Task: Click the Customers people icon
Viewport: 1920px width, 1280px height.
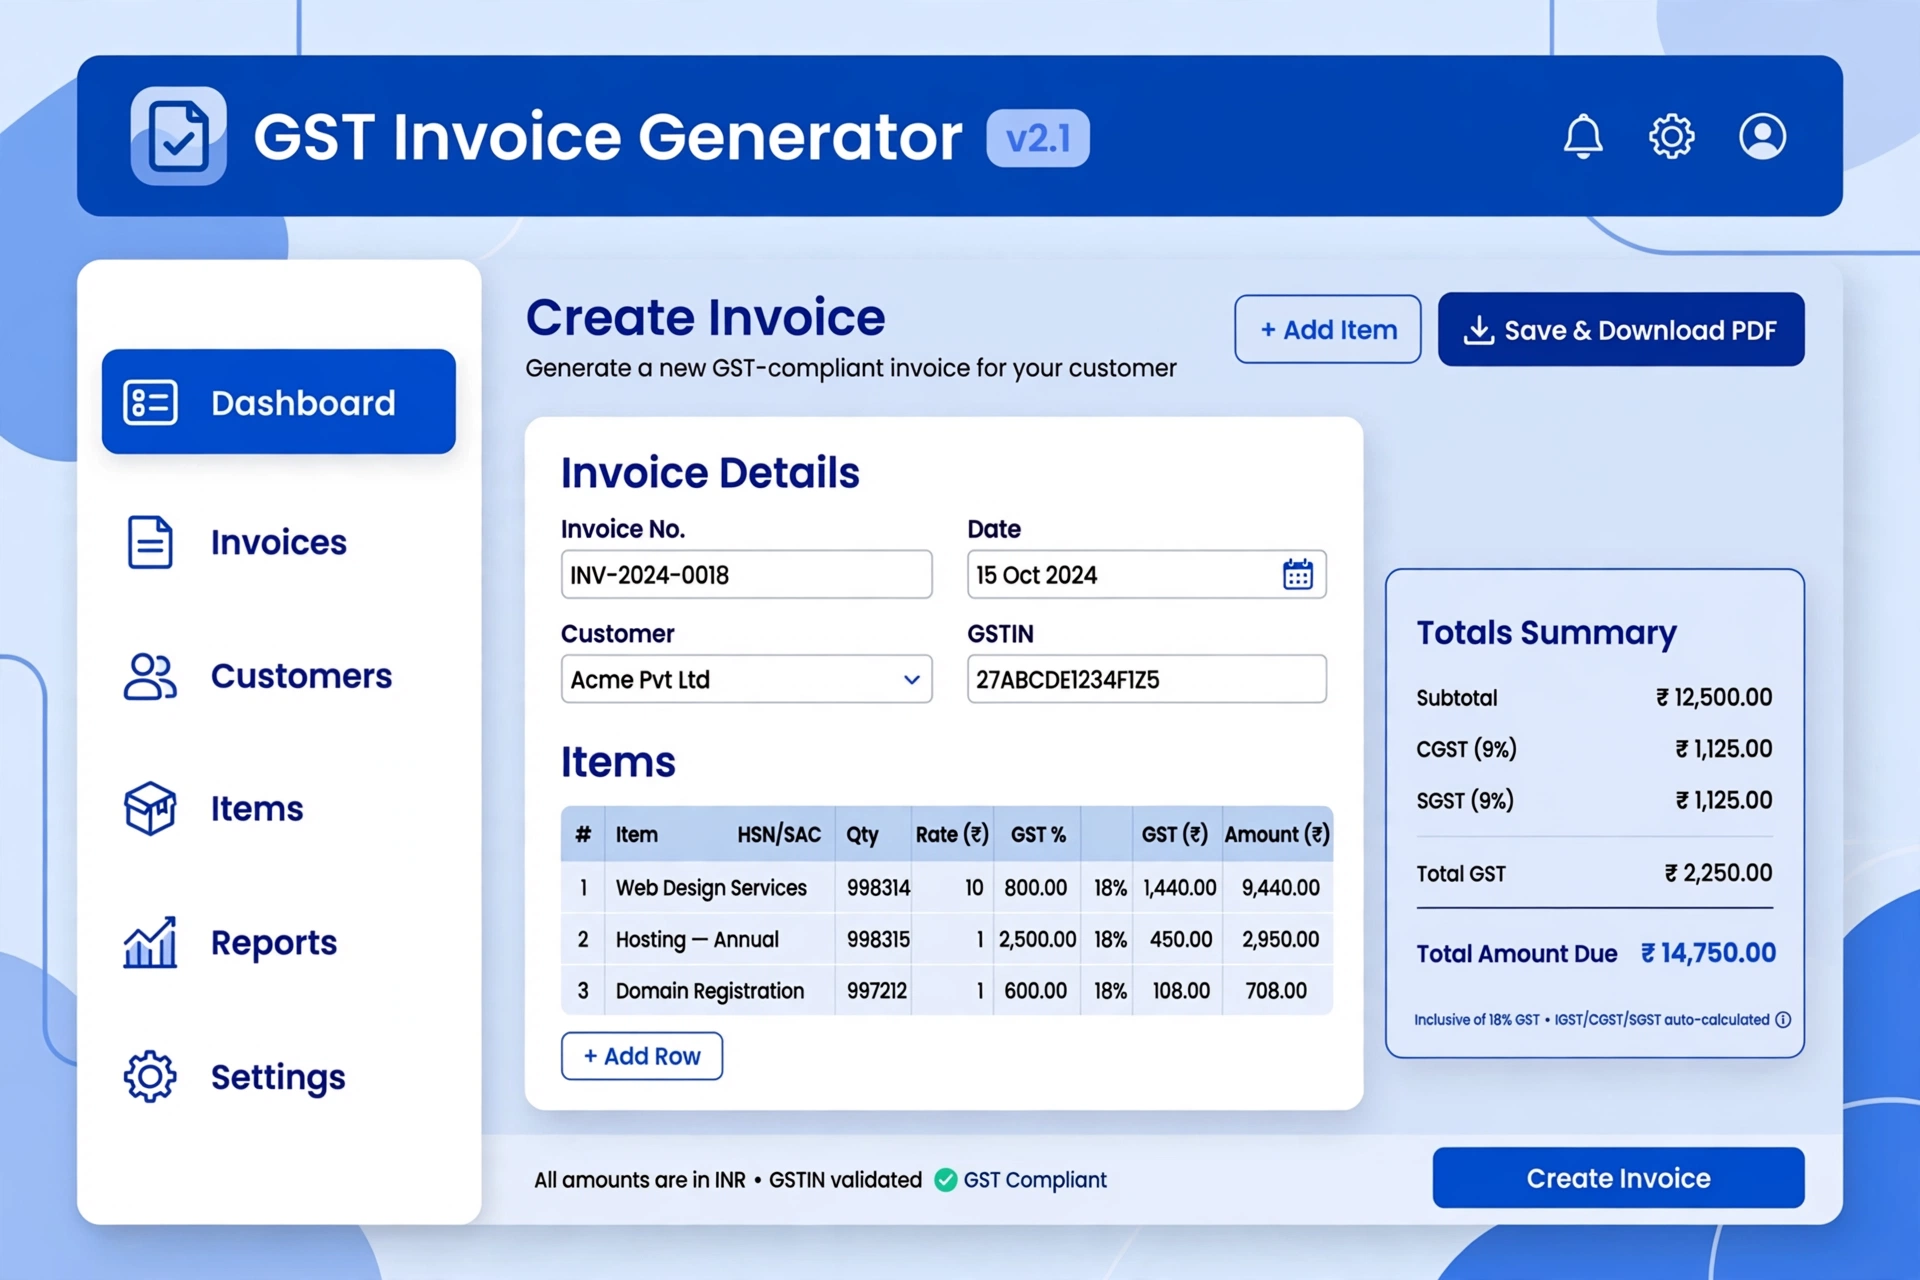Action: pyautogui.click(x=150, y=676)
